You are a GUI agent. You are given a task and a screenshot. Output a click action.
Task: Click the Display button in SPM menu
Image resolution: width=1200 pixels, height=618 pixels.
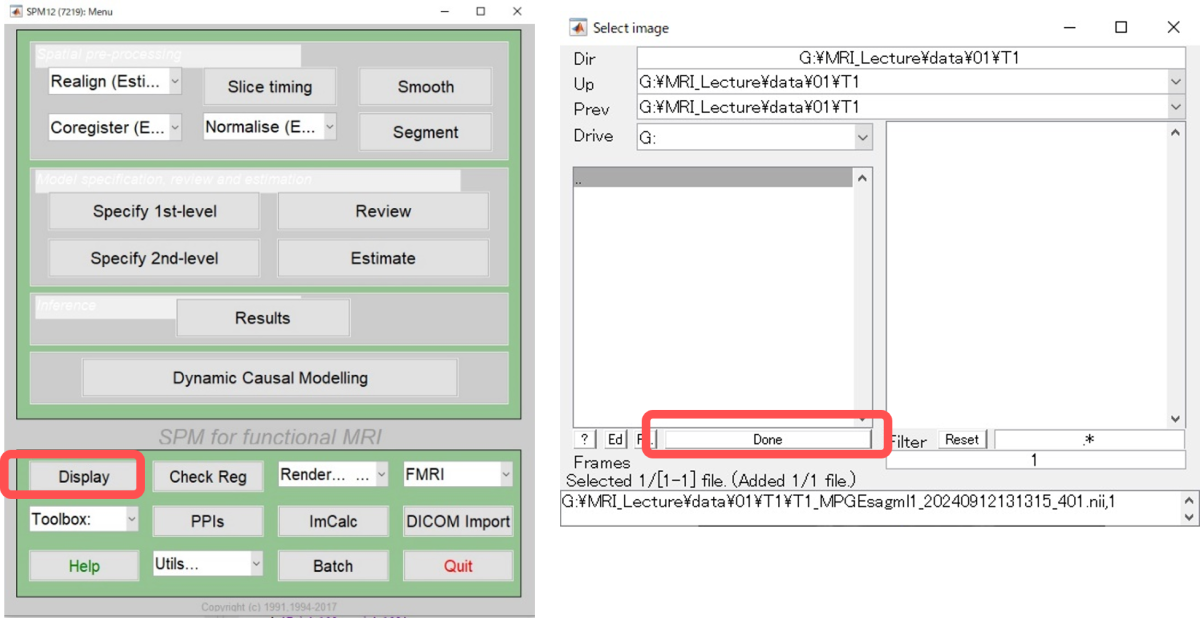pos(84,477)
